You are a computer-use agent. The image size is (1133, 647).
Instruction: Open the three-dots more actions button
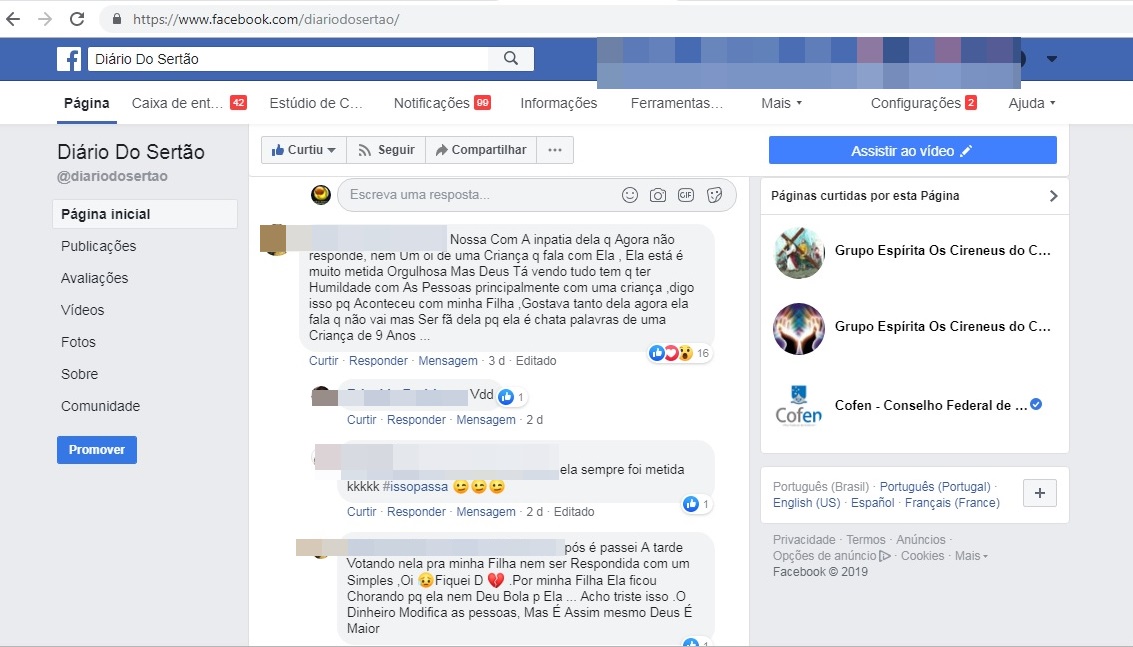pos(555,150)
